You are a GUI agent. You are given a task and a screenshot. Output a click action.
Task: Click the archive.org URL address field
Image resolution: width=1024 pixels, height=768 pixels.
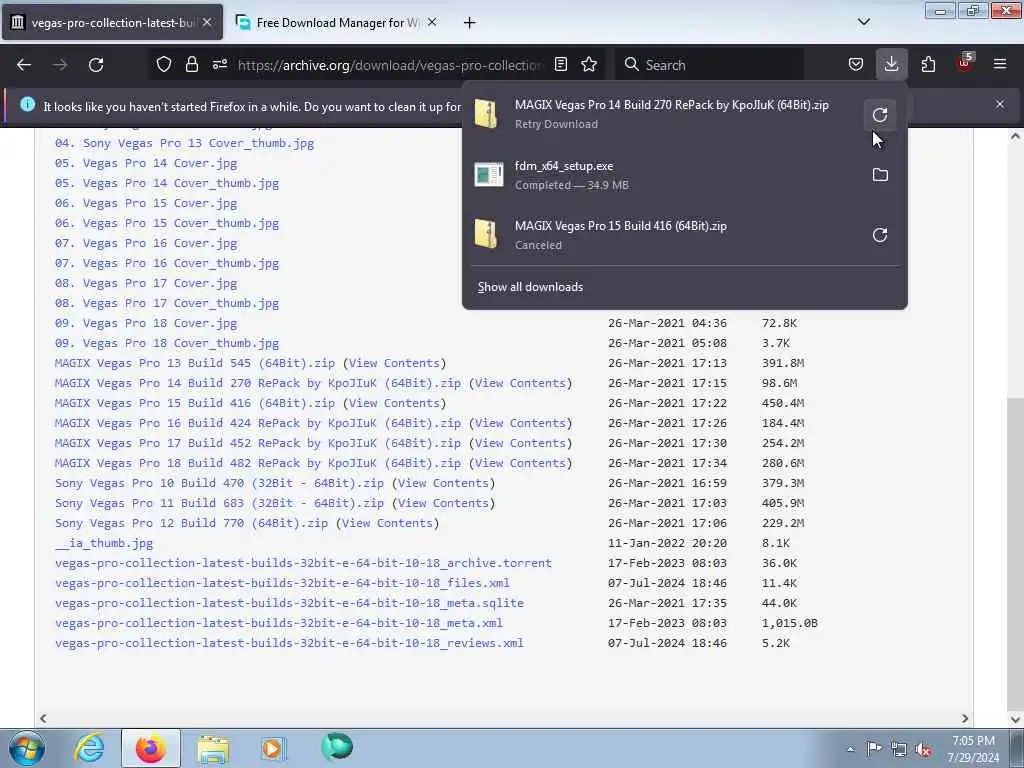[x=390, y=65]
